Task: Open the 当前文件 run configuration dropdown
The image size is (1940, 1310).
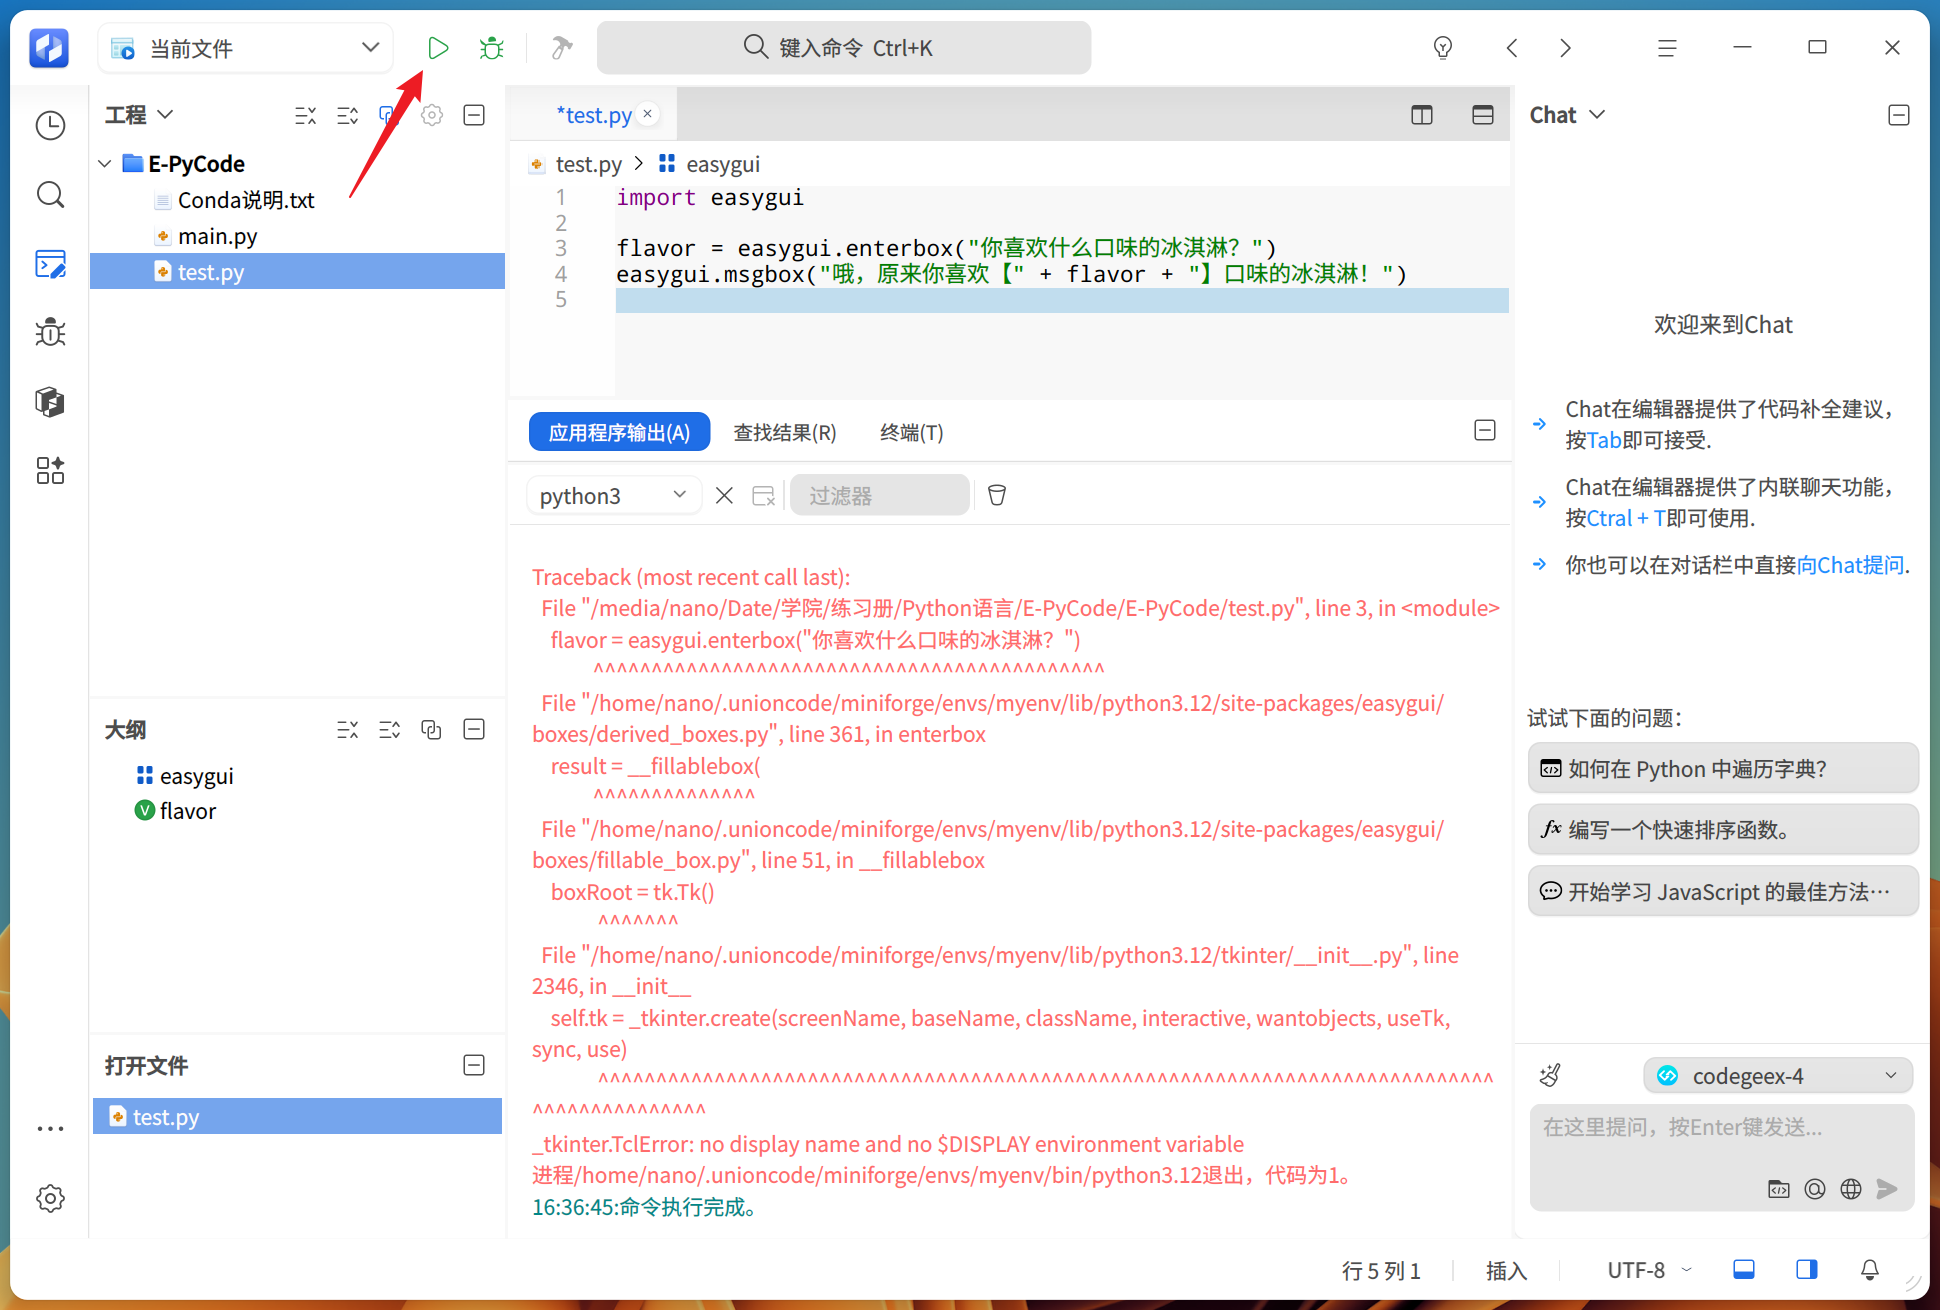Action: [x=245, y=48]
